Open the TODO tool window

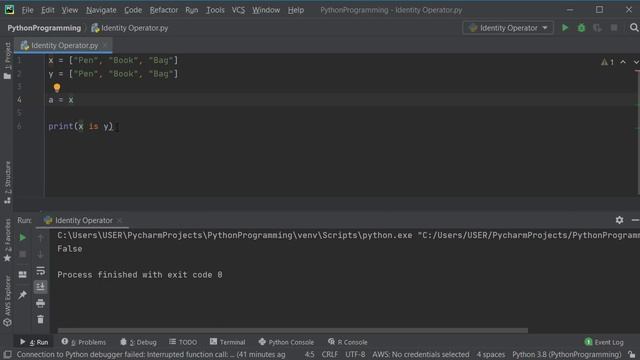183,342
